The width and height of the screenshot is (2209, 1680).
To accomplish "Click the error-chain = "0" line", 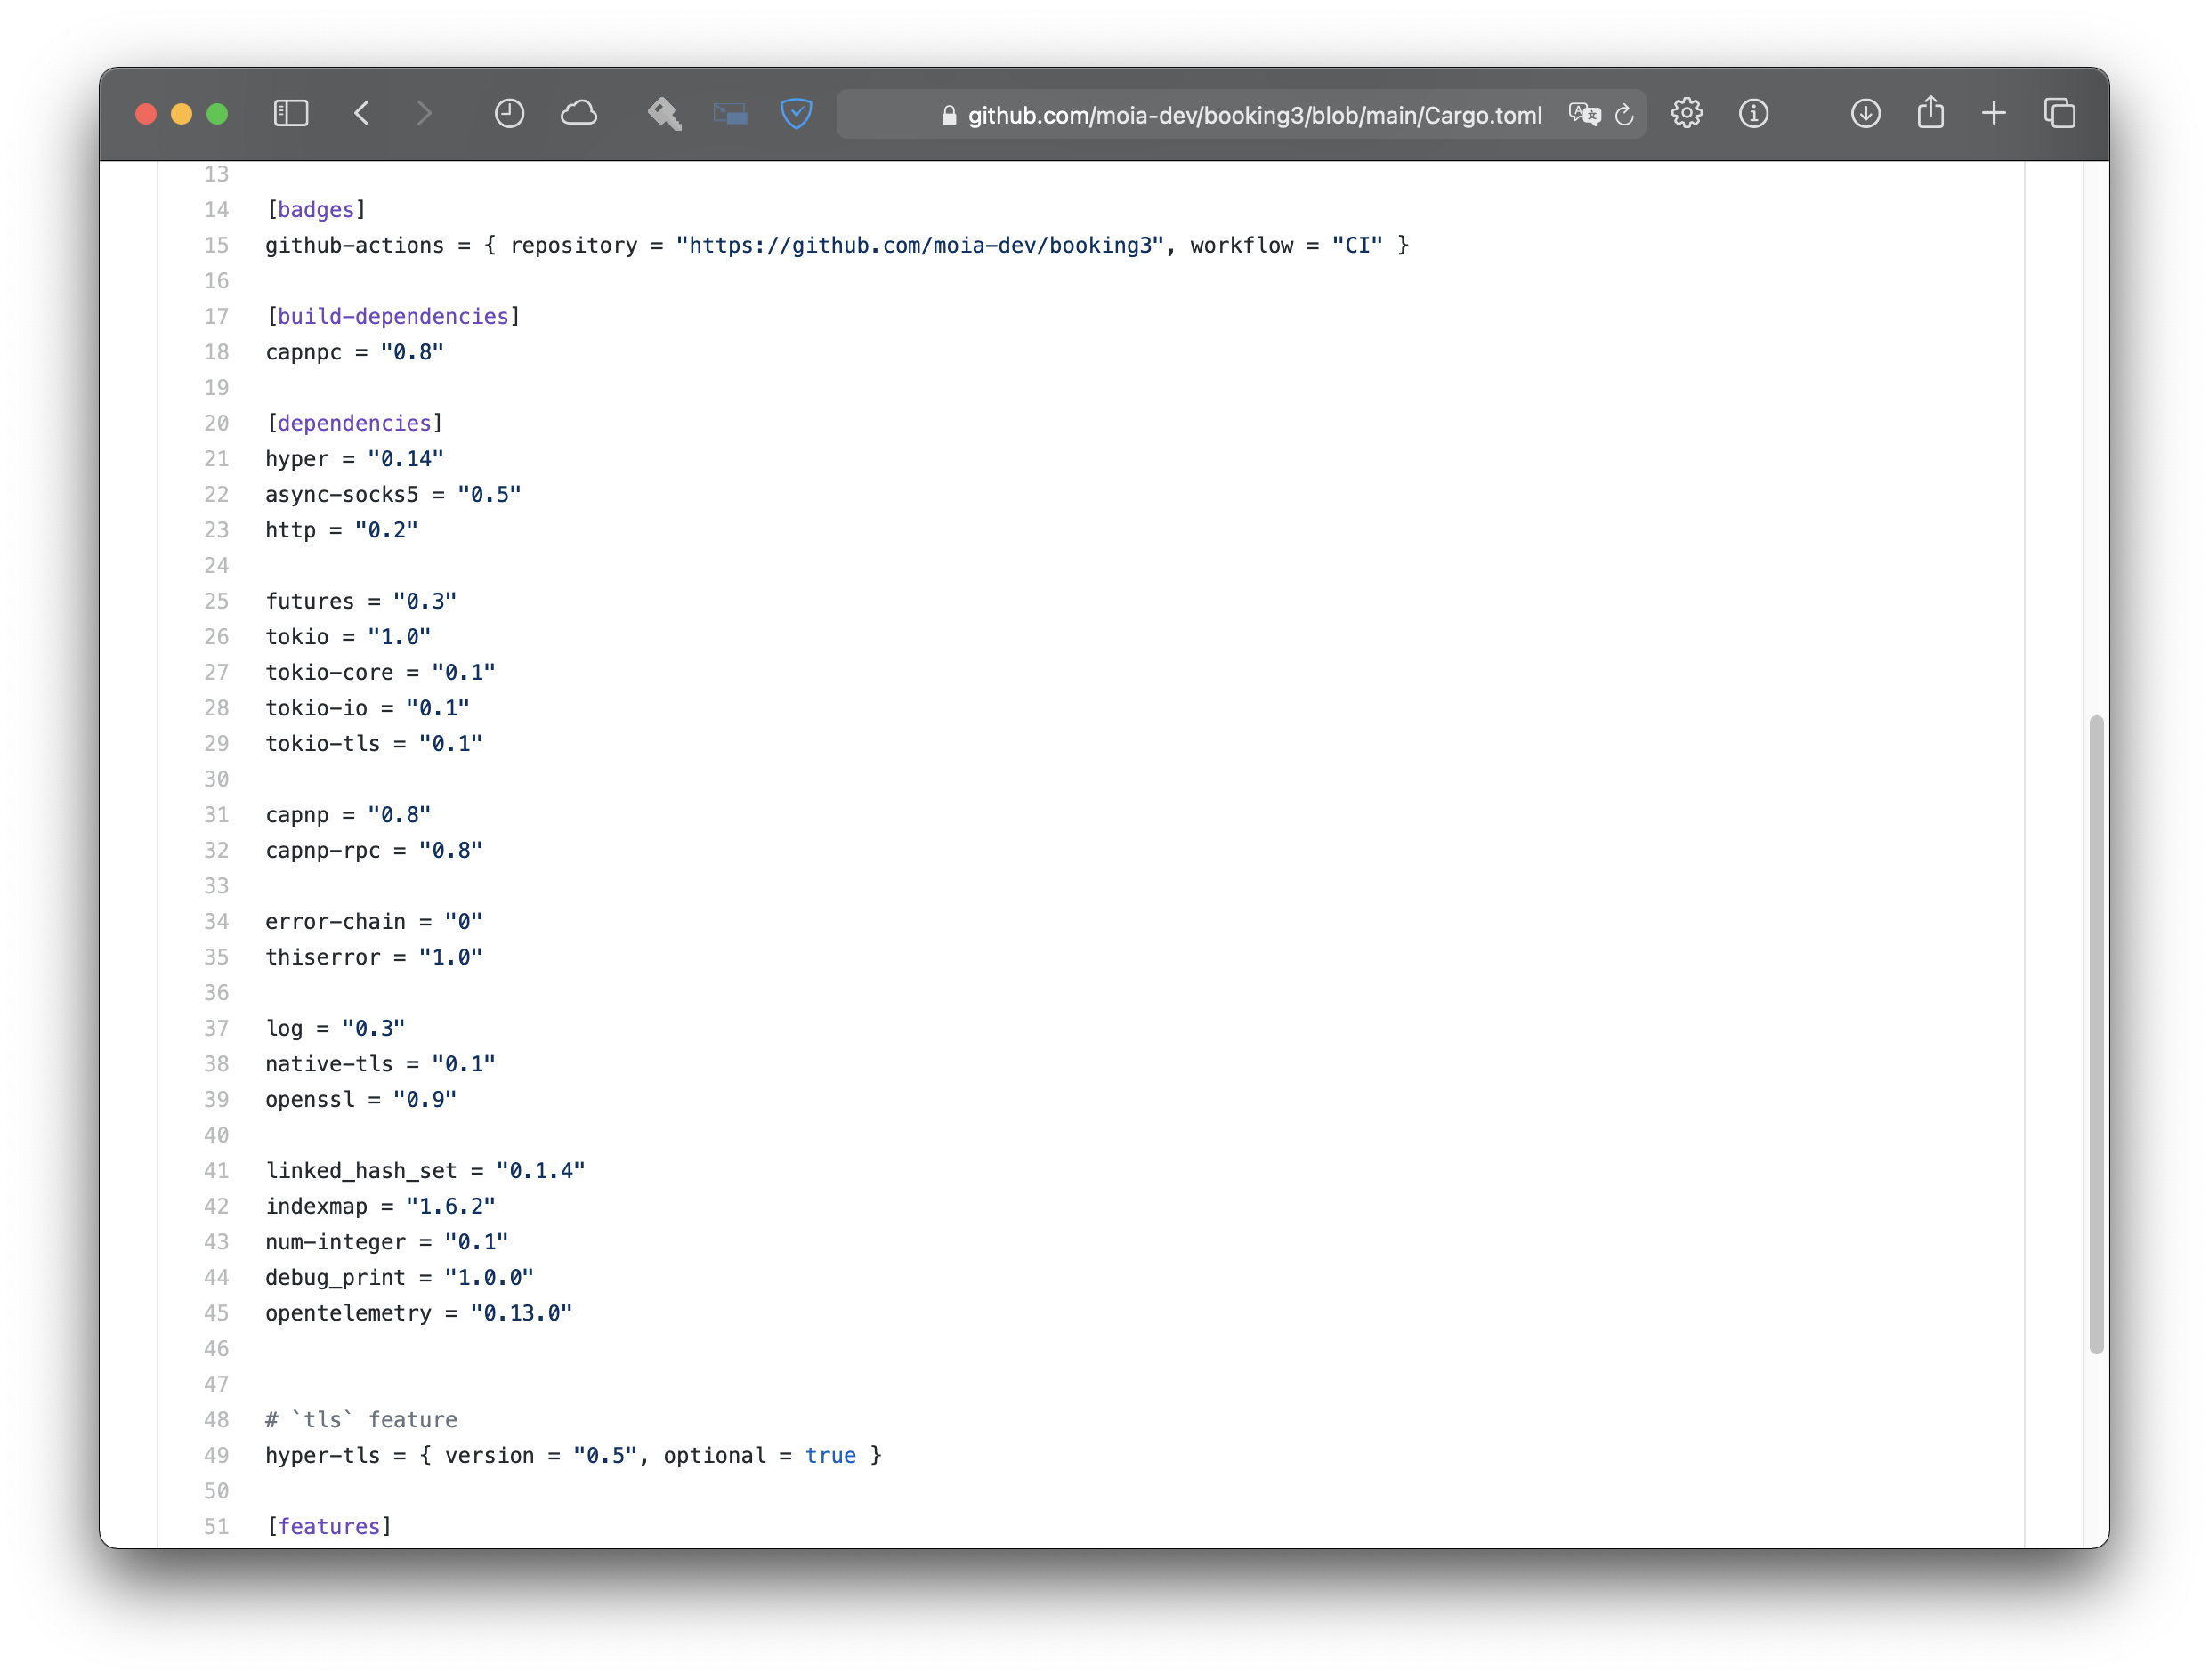I will pyautogui.click(x=374, y=921).
